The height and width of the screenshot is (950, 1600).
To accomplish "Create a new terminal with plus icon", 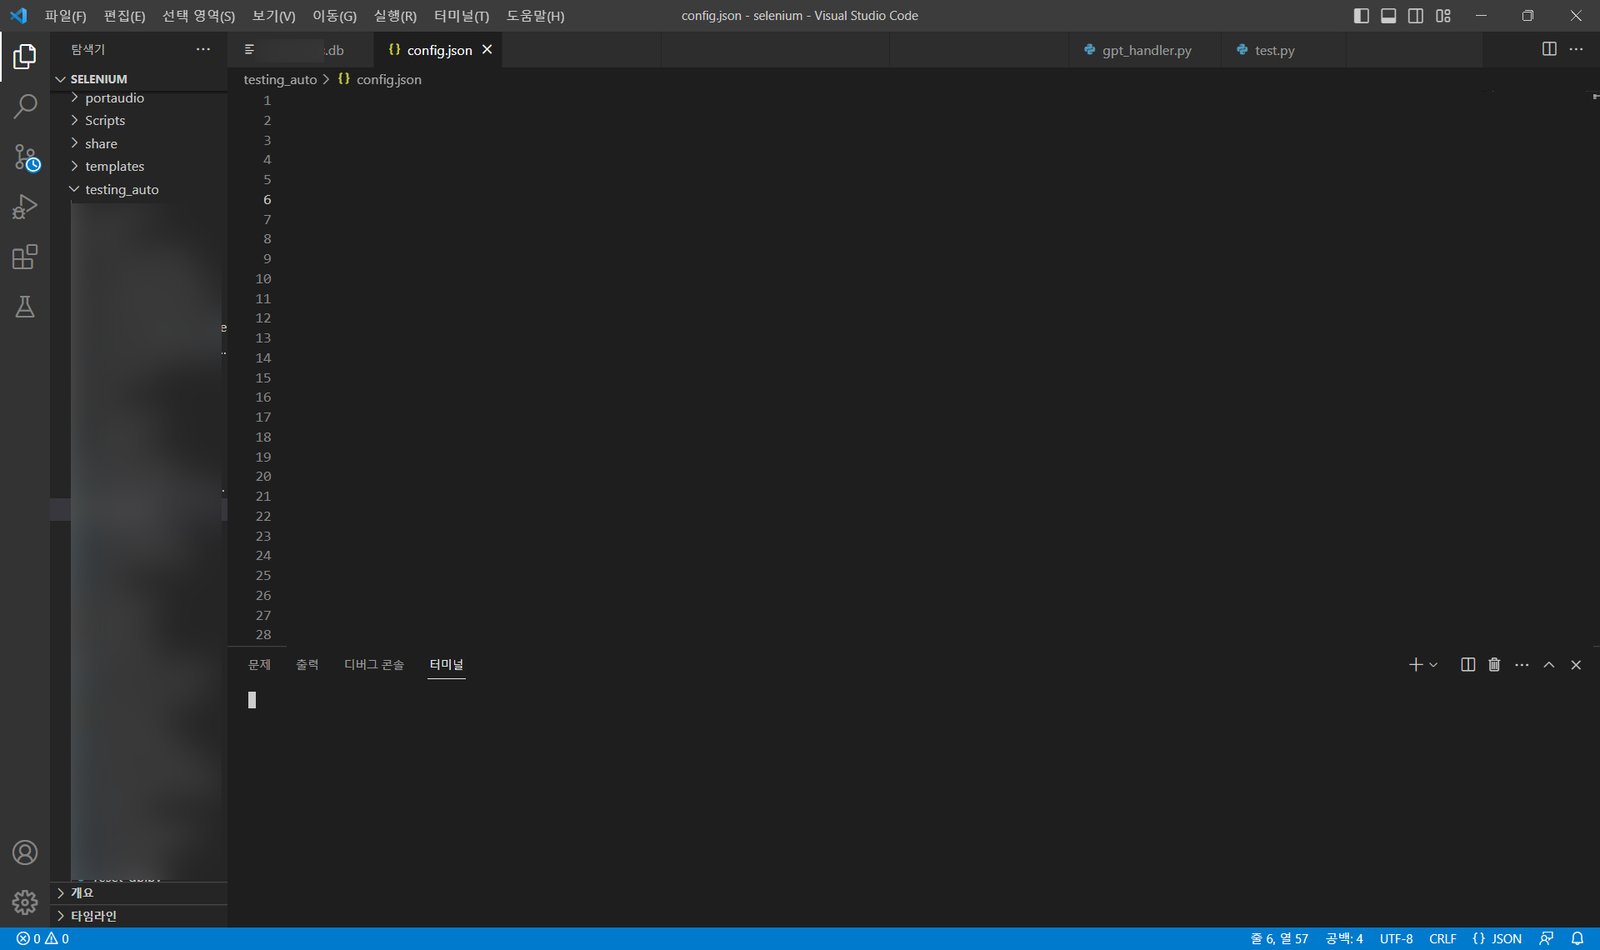I will 1415,665.
